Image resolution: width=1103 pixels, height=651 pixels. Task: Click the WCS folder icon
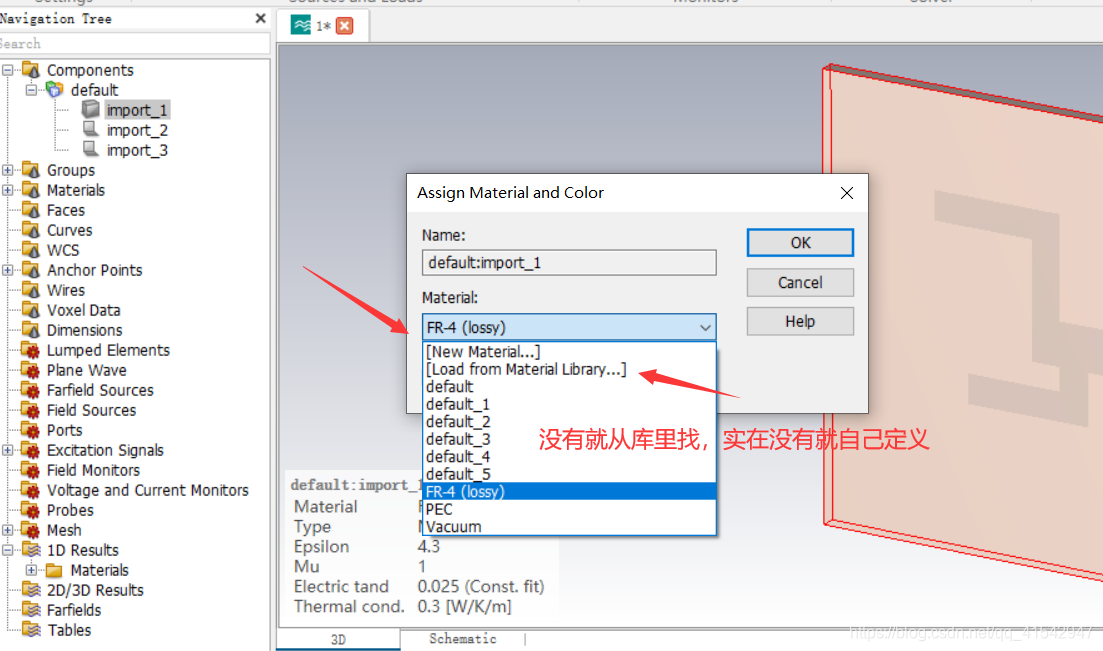(x=31, y=250)
